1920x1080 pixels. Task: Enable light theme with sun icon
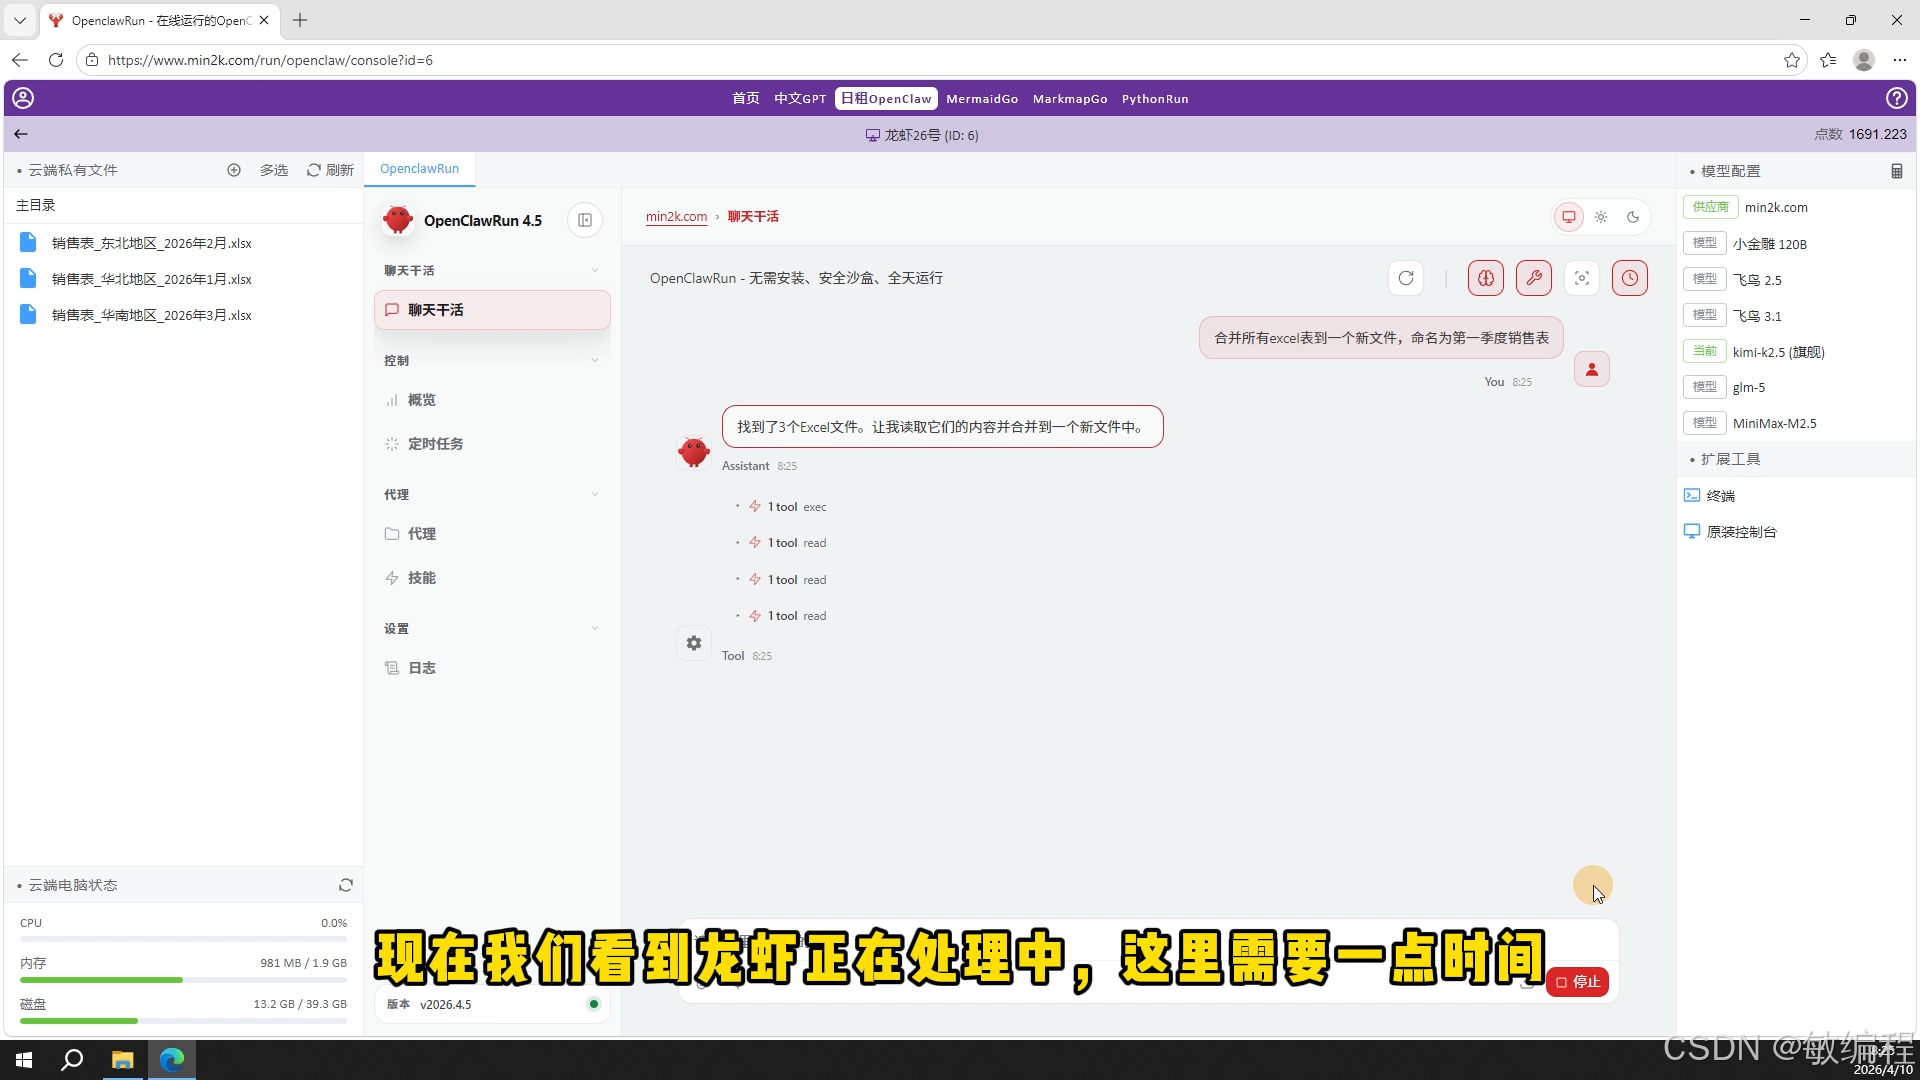coord(1601,216)
